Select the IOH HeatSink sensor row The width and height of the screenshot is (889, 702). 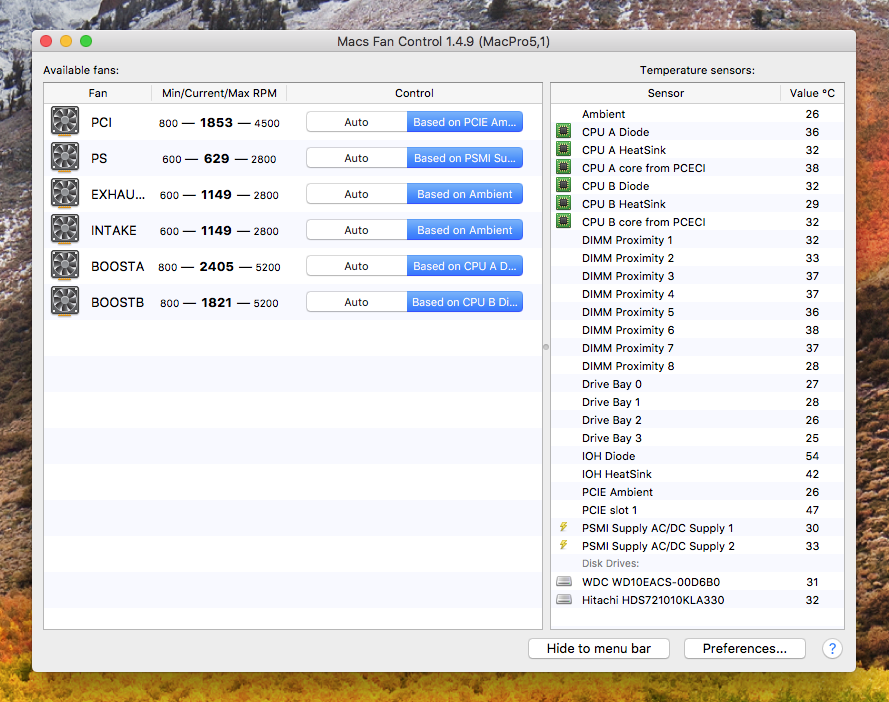[x=697, y=474]
